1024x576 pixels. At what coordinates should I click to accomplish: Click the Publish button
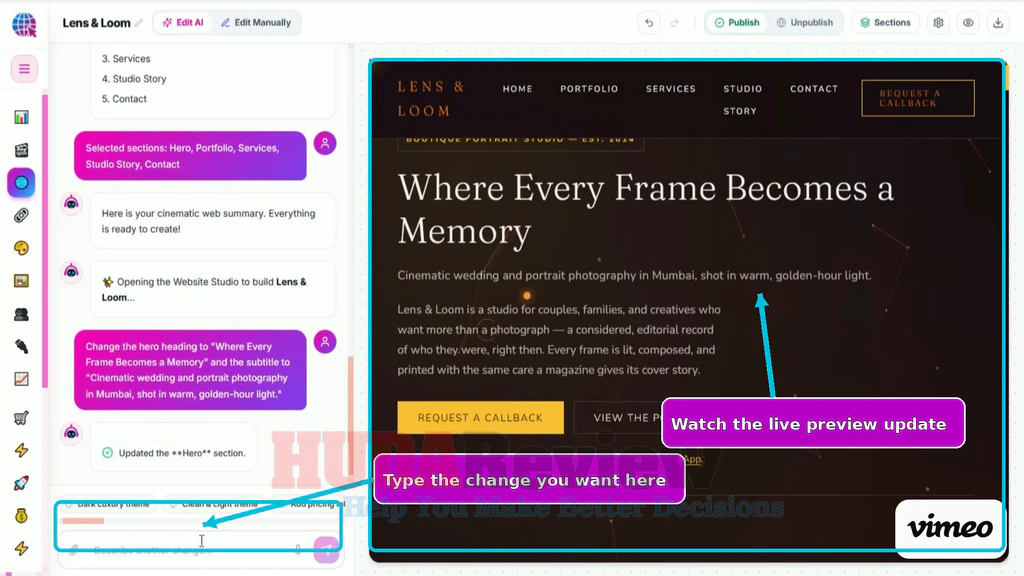coord(737,23)
